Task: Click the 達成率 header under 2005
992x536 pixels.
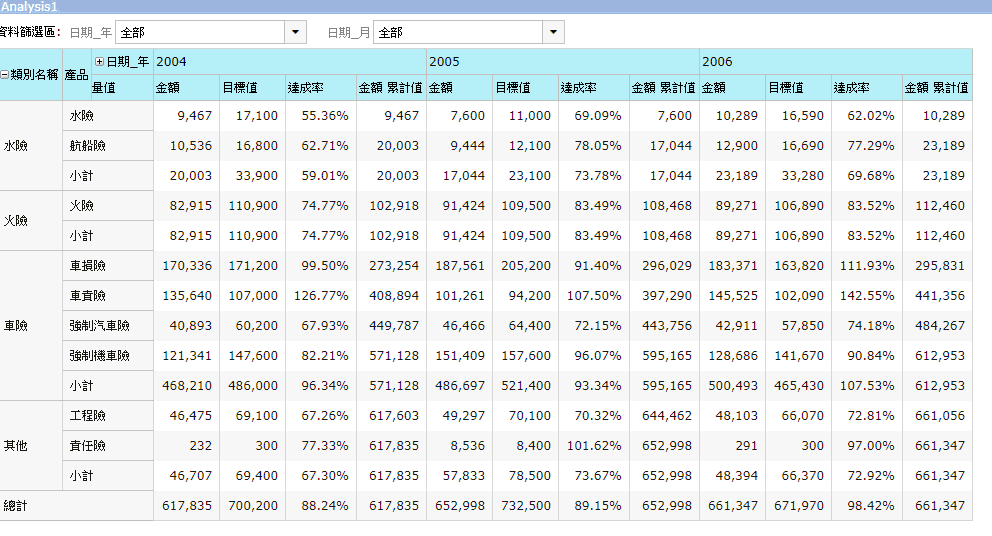Action: pyautogui.click(x=594, y=88)
